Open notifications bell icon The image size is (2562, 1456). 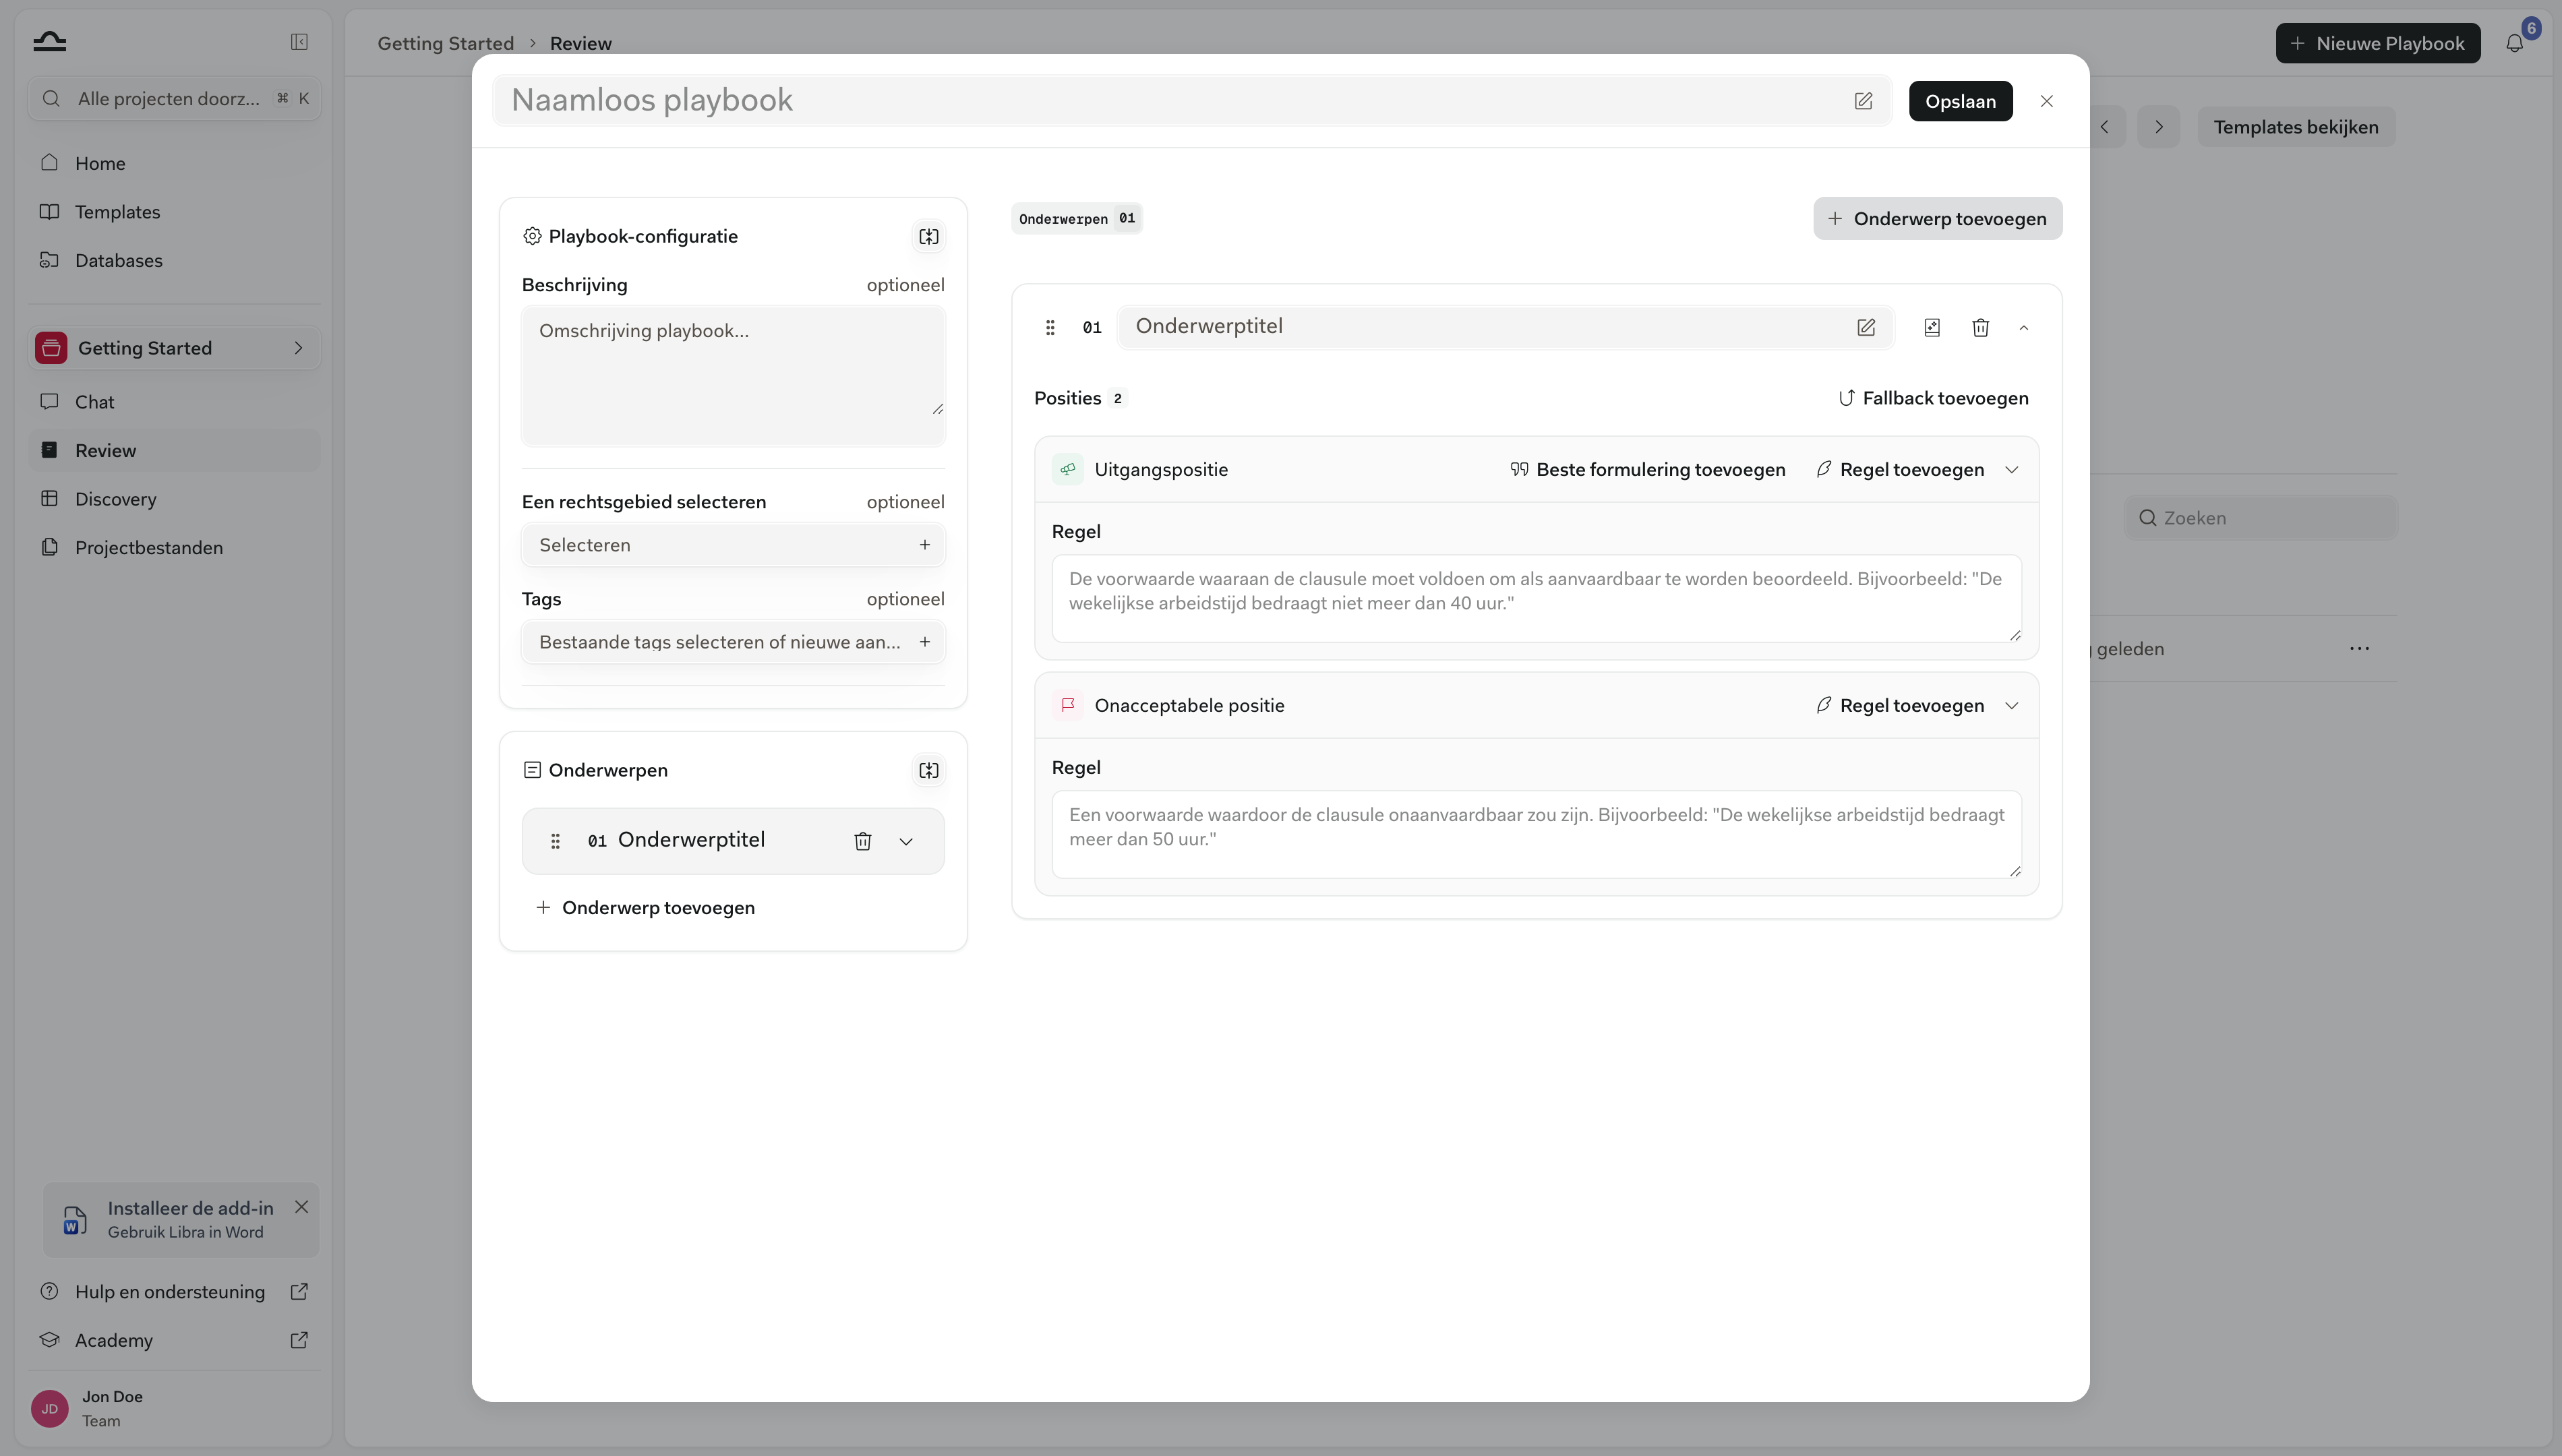pyautogui.click(x=2514, y=43)
